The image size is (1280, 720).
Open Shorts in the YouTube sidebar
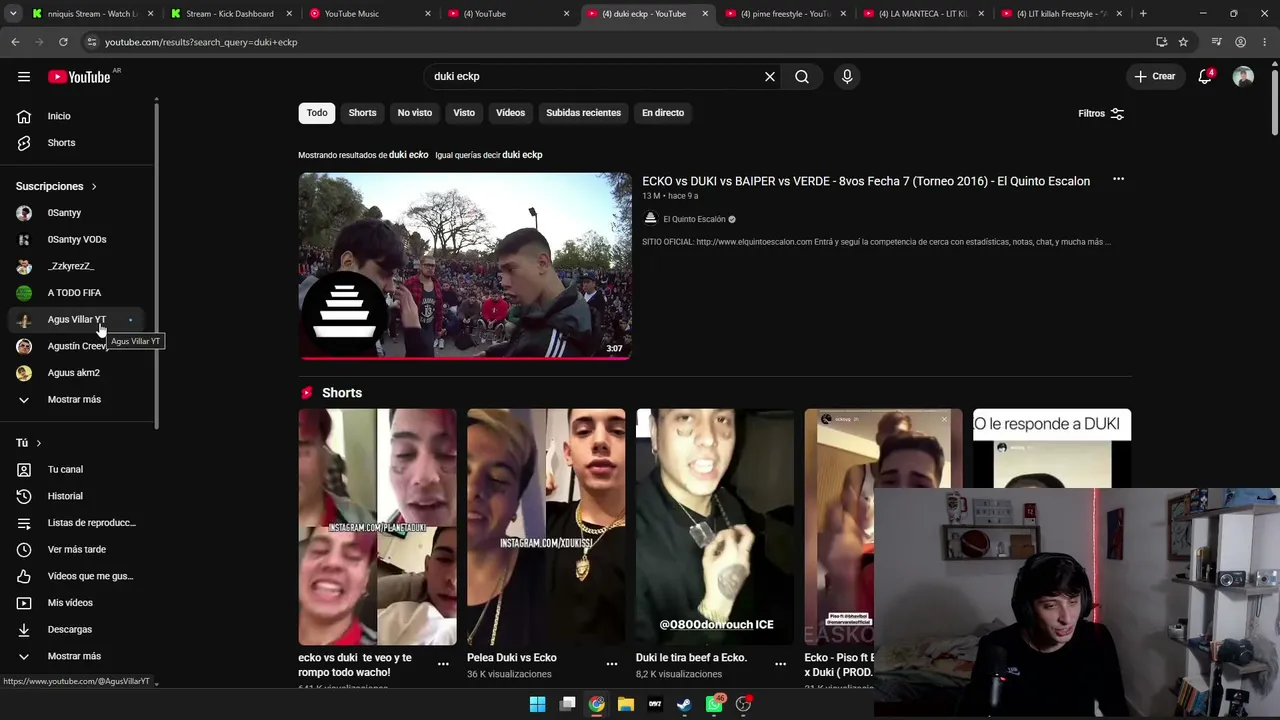click(x=78, y=143)
